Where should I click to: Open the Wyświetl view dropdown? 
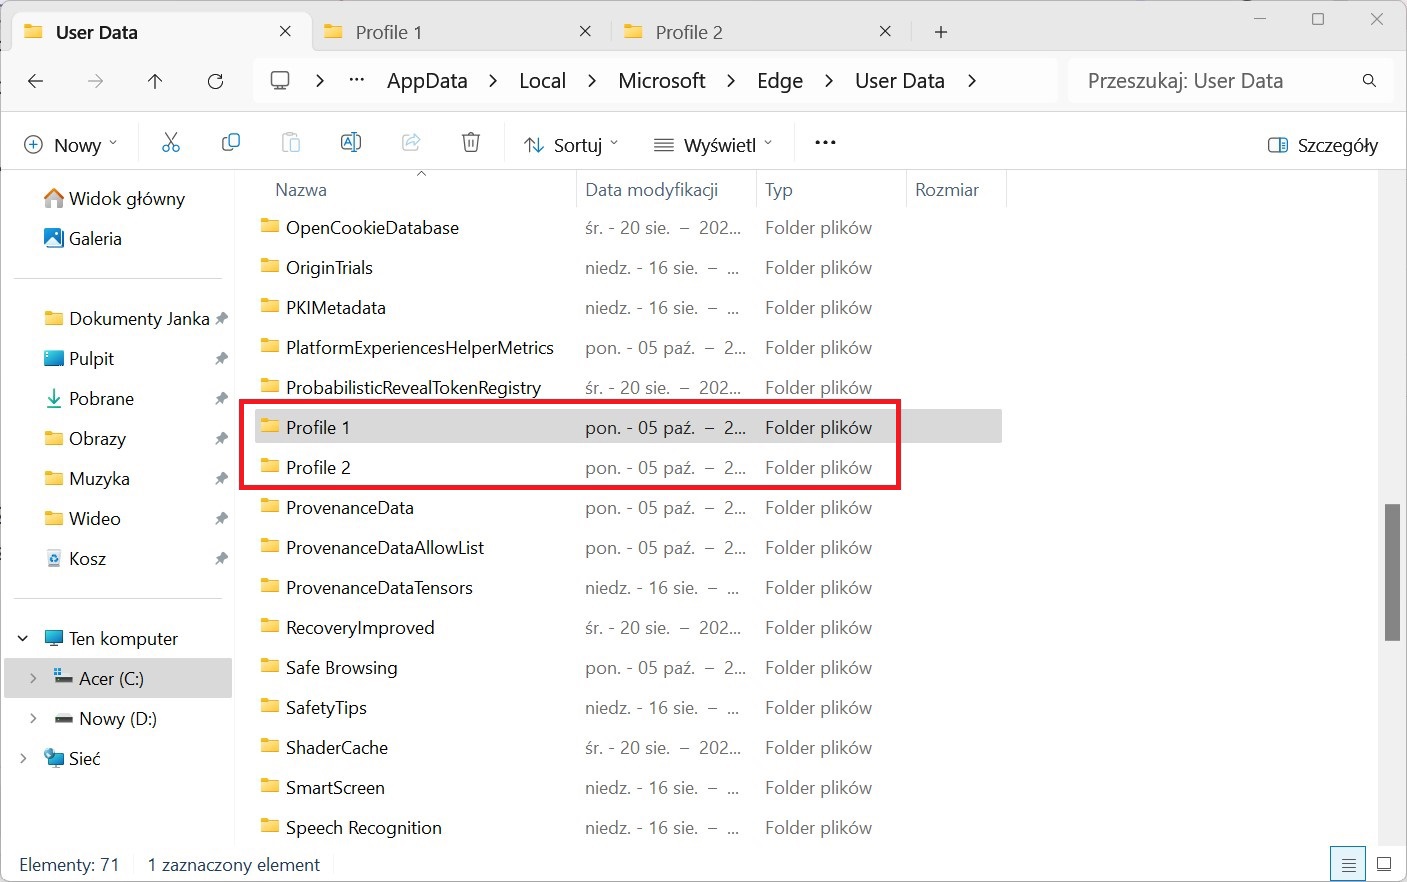pyautogui.click(x=713, y=145)
